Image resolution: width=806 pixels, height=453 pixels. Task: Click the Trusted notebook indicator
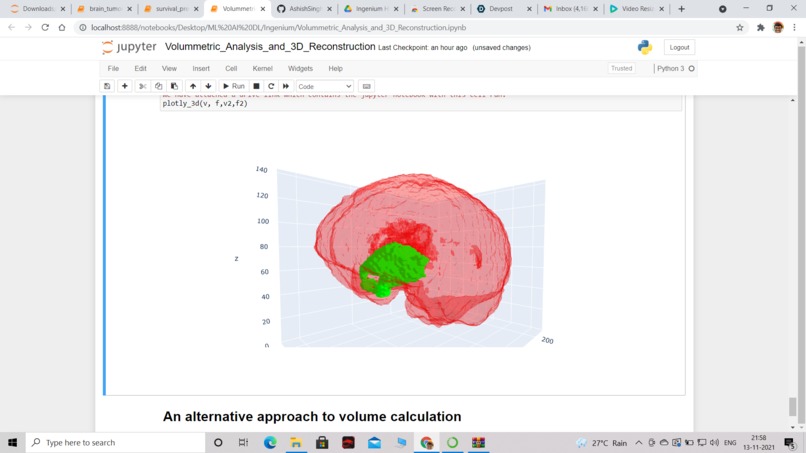[621, 68]
